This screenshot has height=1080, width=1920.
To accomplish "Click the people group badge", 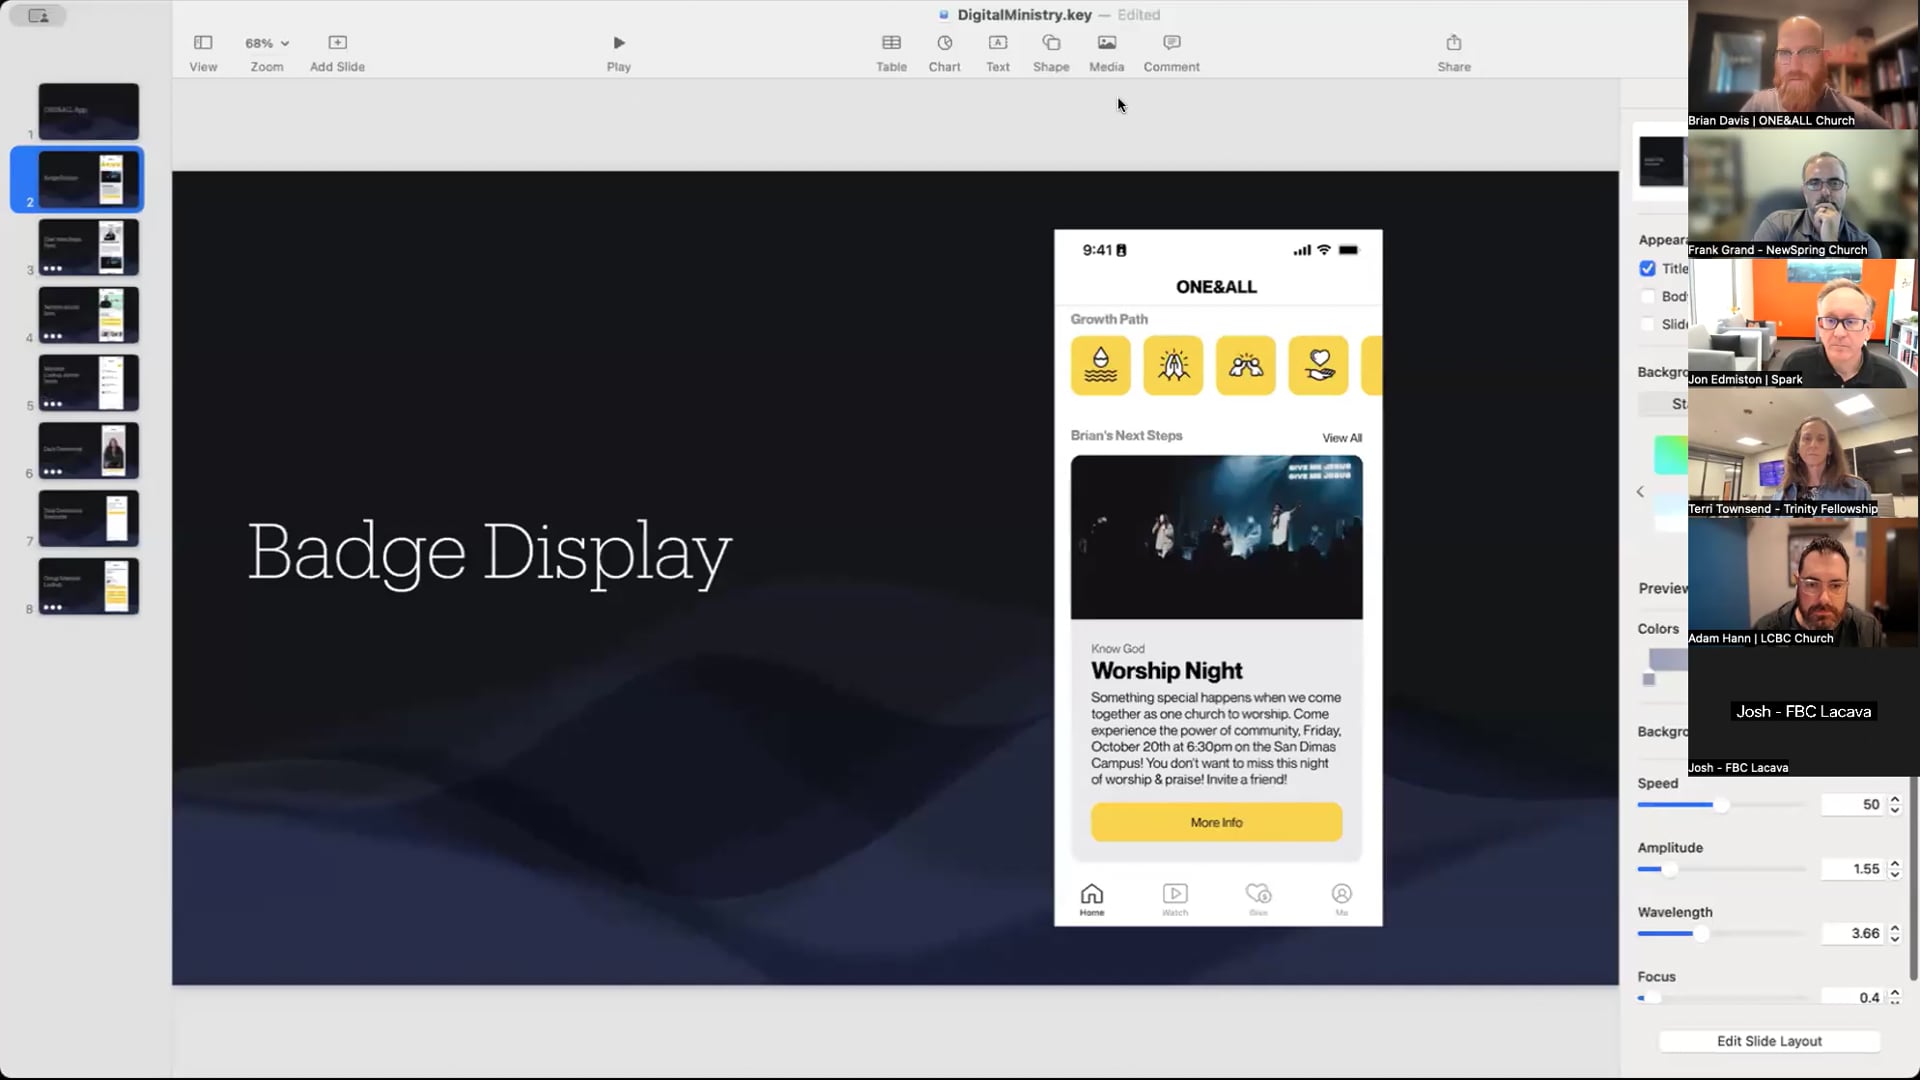I will (x=1245, y=366).
